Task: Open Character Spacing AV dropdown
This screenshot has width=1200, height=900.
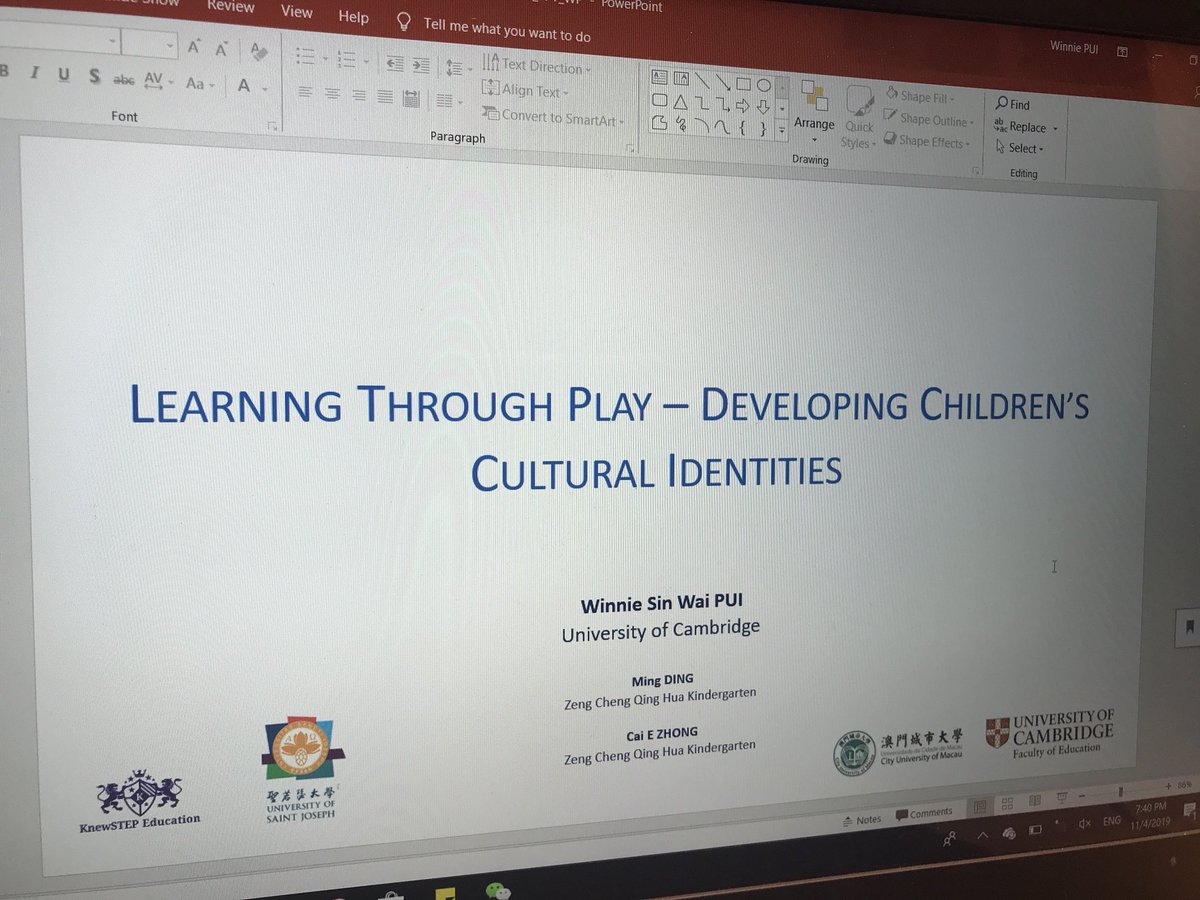Action: click(x=158, y=80)
